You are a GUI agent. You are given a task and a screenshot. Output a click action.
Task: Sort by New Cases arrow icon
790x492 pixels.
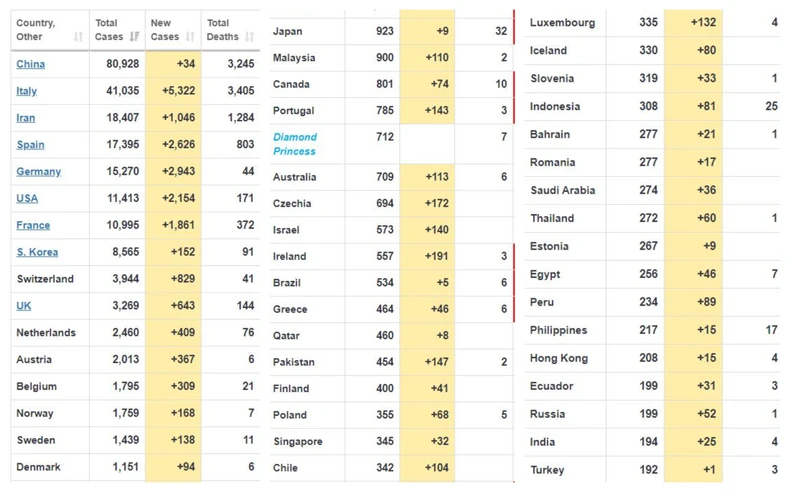190,37
